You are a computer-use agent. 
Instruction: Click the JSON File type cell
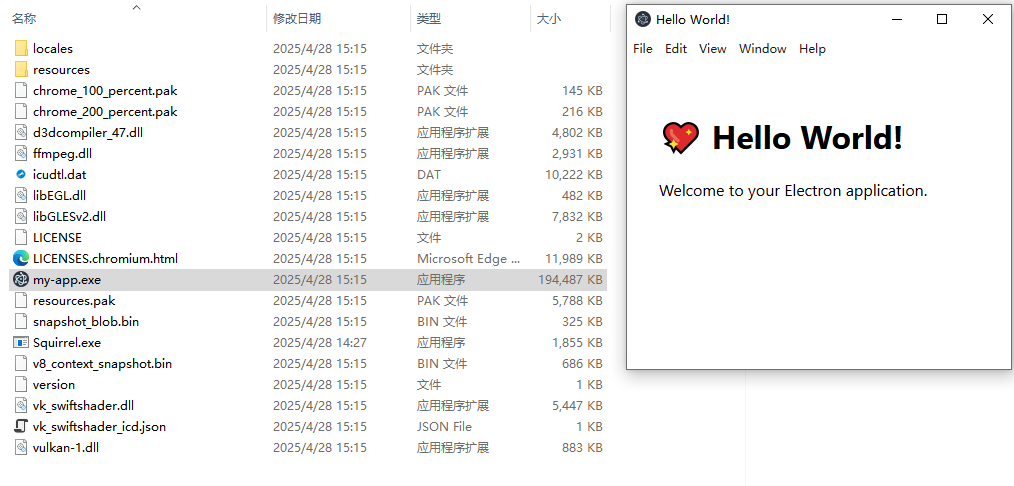click(444, 427)
